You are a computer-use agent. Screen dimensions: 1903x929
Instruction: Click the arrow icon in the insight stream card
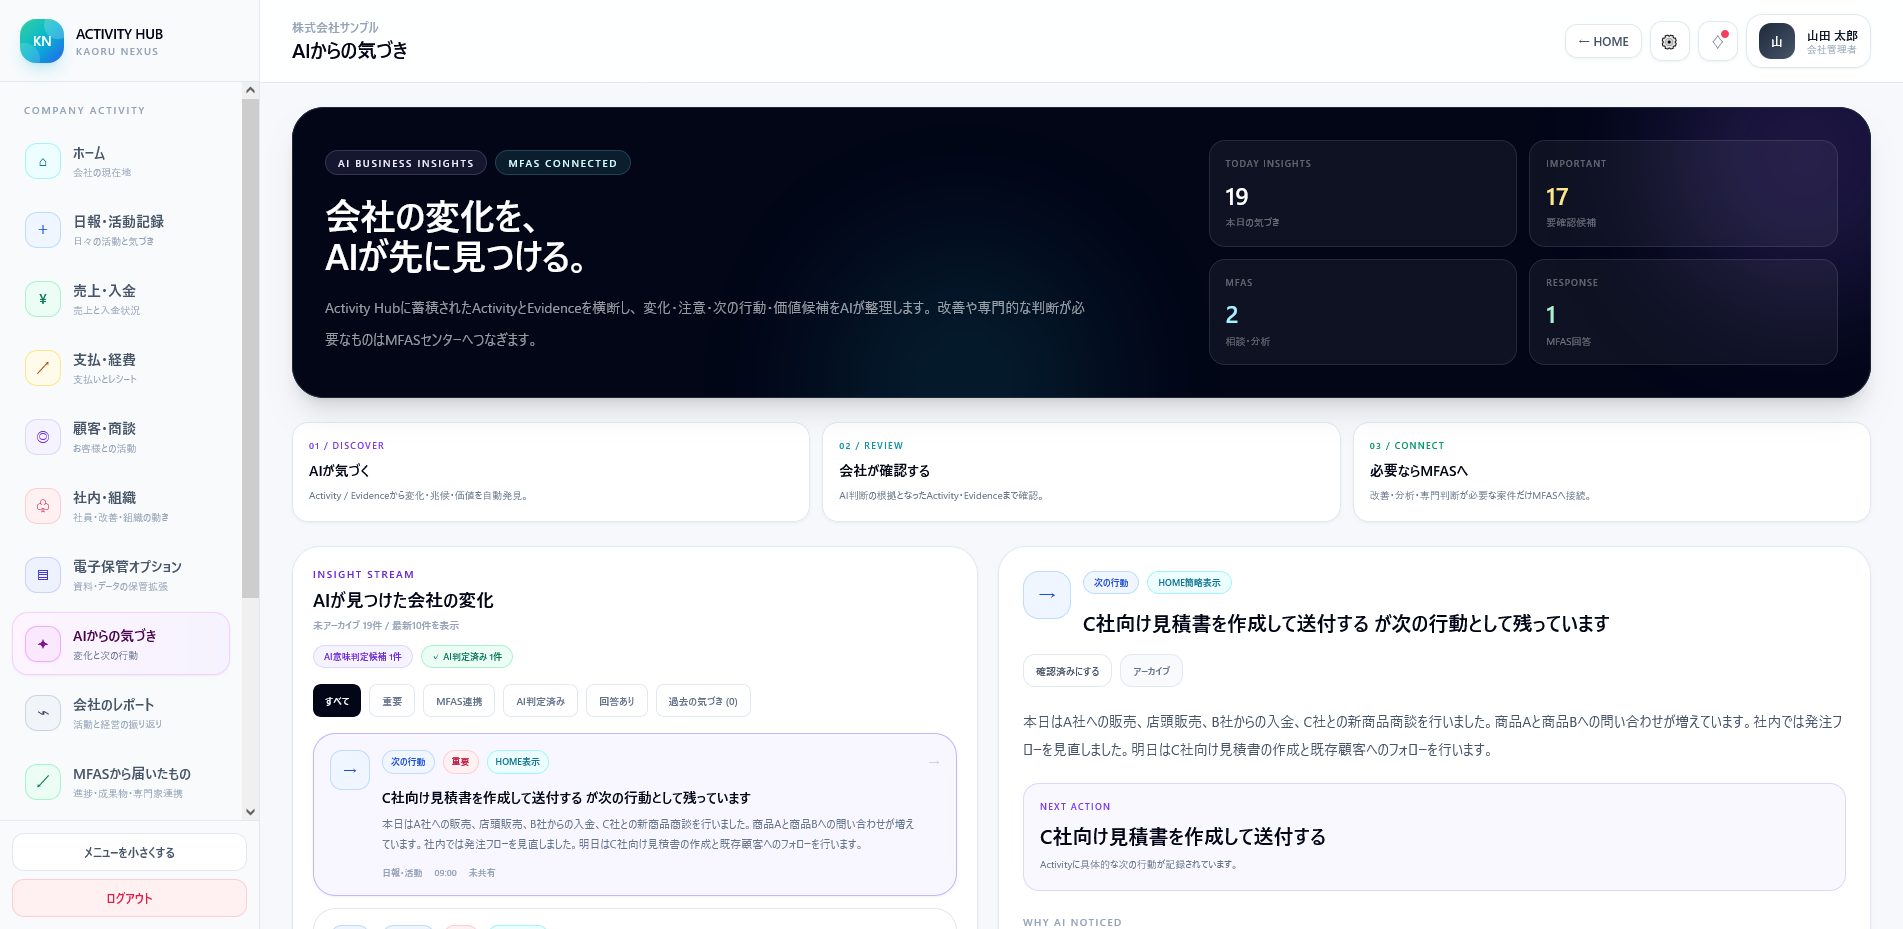point(350,770)
